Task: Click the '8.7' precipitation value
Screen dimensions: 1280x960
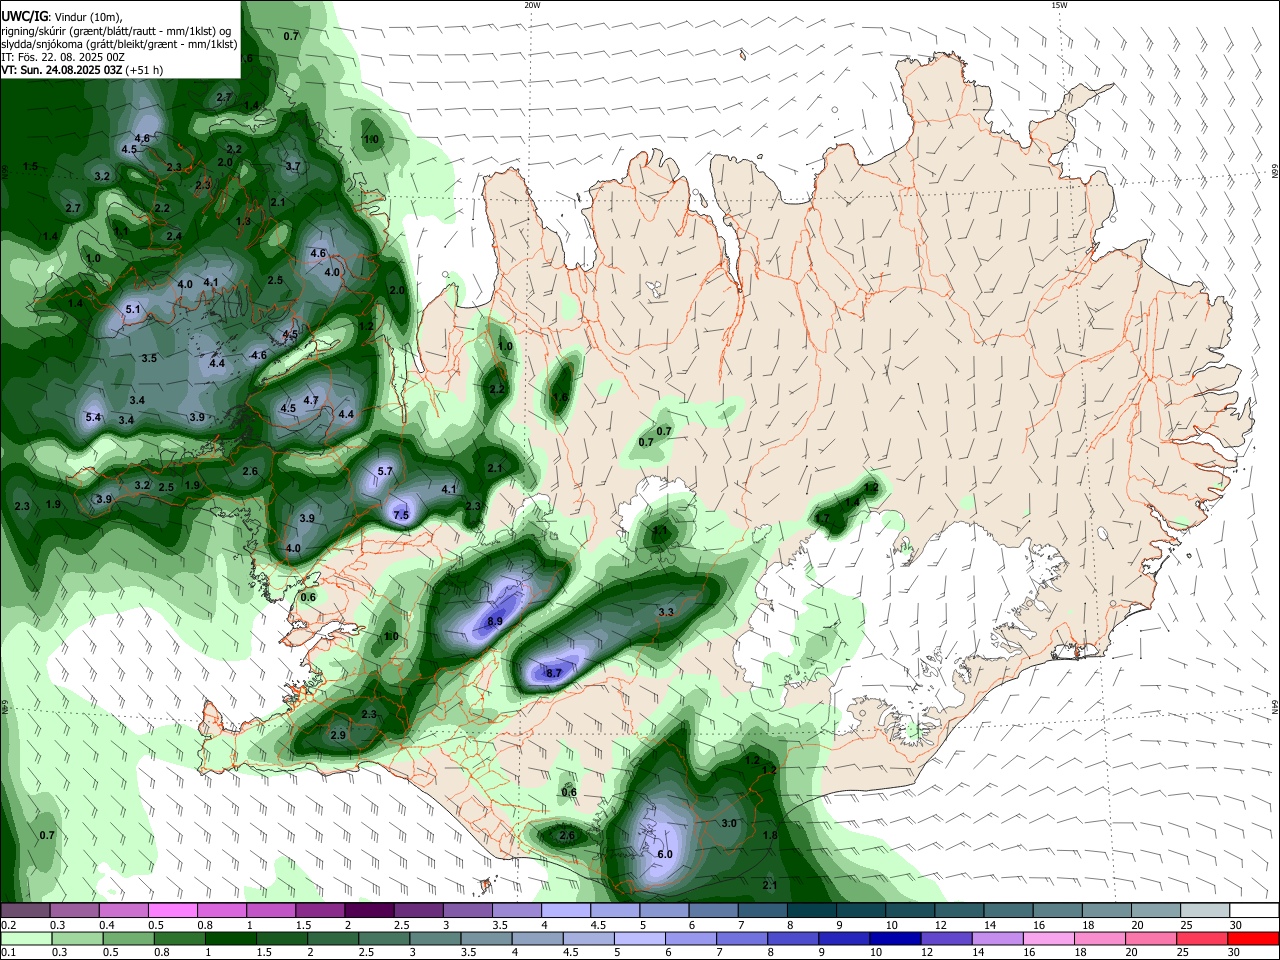Action: (x=554, y=674)
